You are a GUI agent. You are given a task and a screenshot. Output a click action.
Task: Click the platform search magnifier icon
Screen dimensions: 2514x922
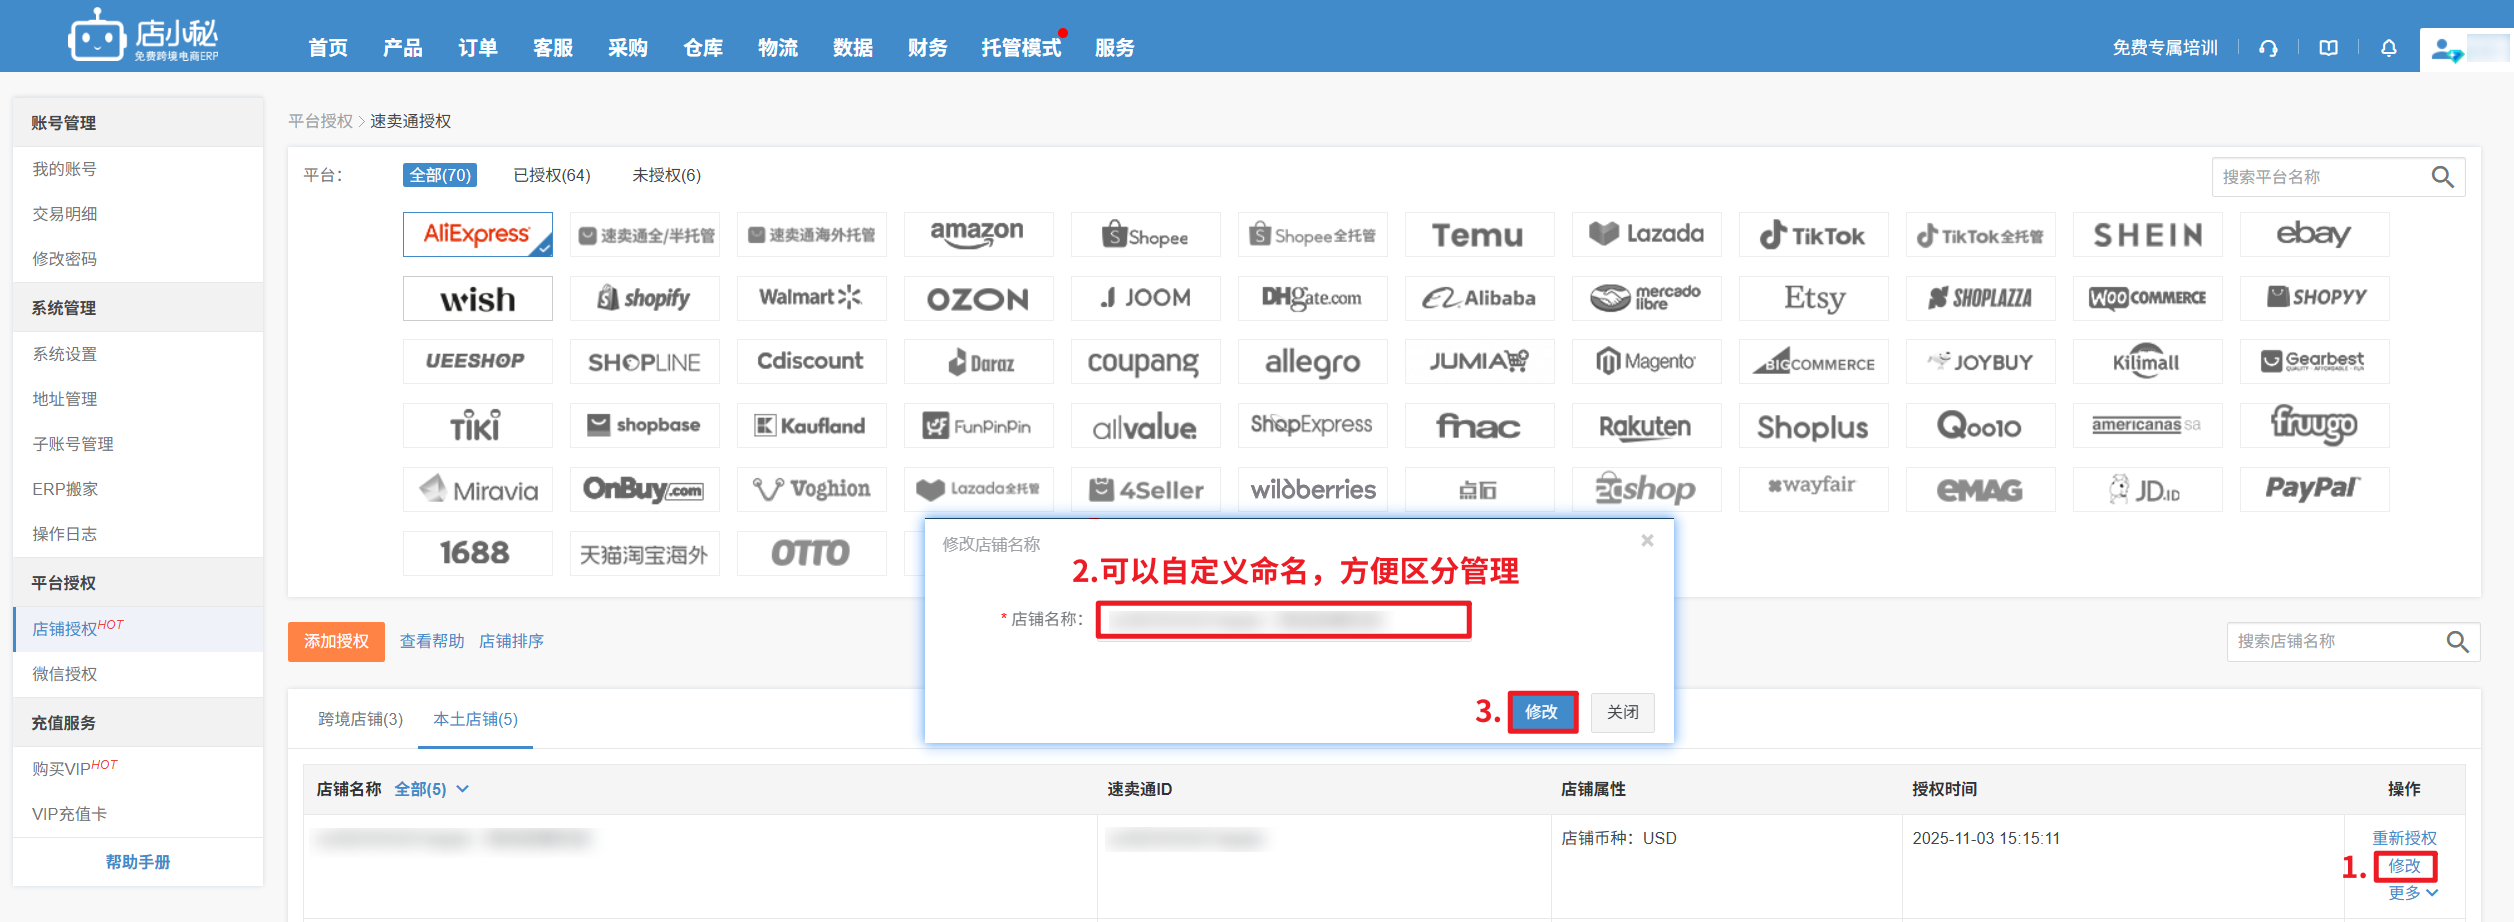(2442, 177)
